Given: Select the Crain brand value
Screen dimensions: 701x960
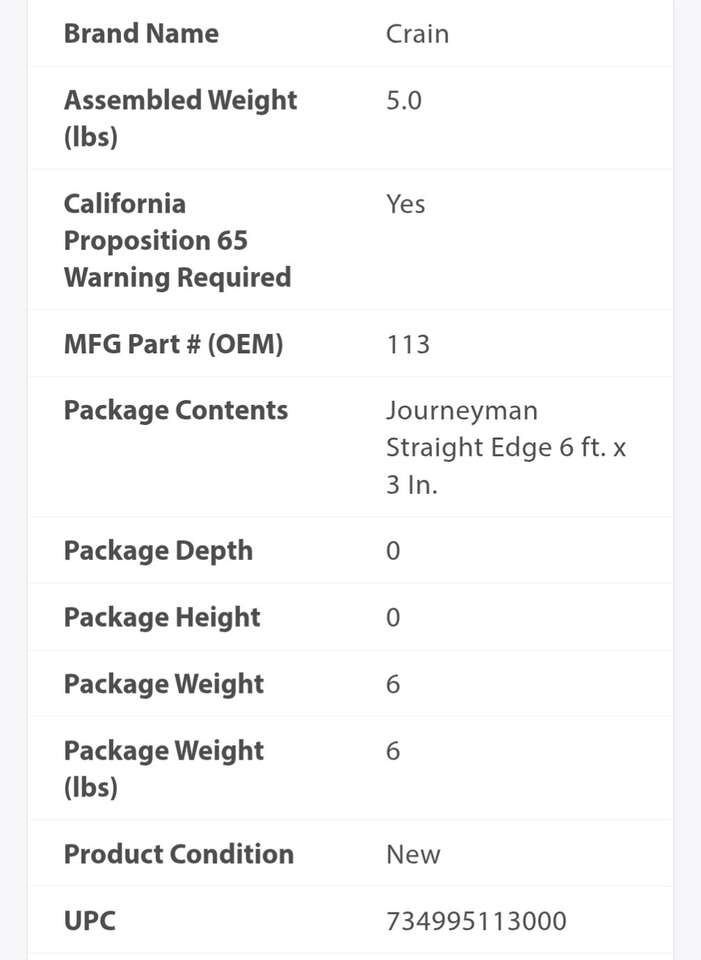Looking at the screenshot, I should (x=417, y=34).
